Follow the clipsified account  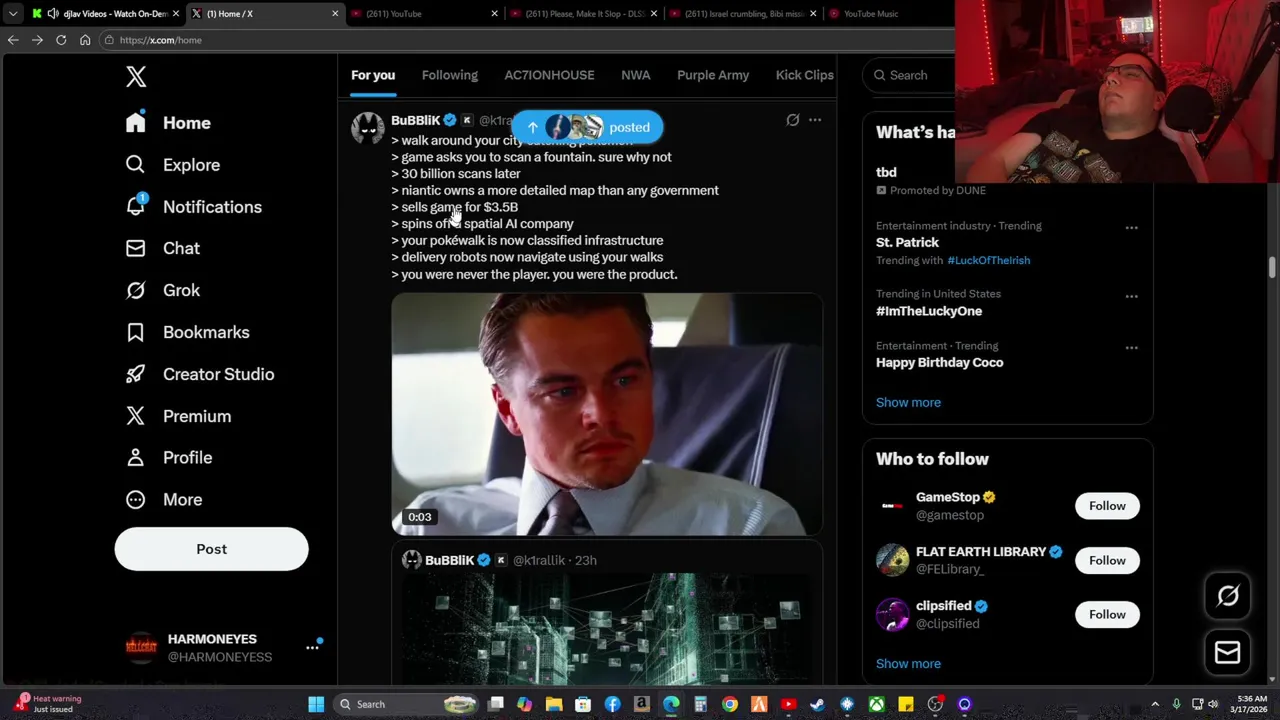click(1107, 614)
